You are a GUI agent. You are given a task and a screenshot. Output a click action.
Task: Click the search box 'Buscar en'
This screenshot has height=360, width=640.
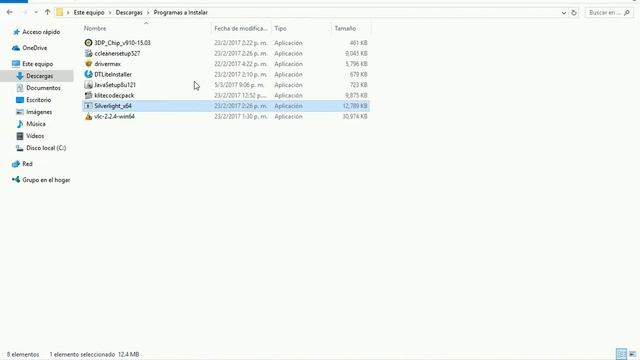pos(609,13)
